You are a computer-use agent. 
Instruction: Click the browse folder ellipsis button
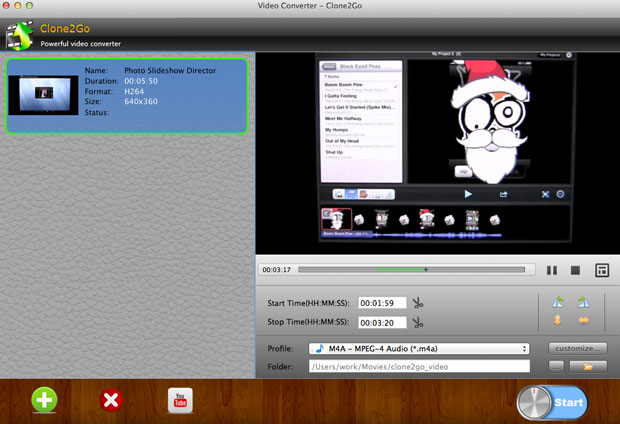[x=556, y=367]
